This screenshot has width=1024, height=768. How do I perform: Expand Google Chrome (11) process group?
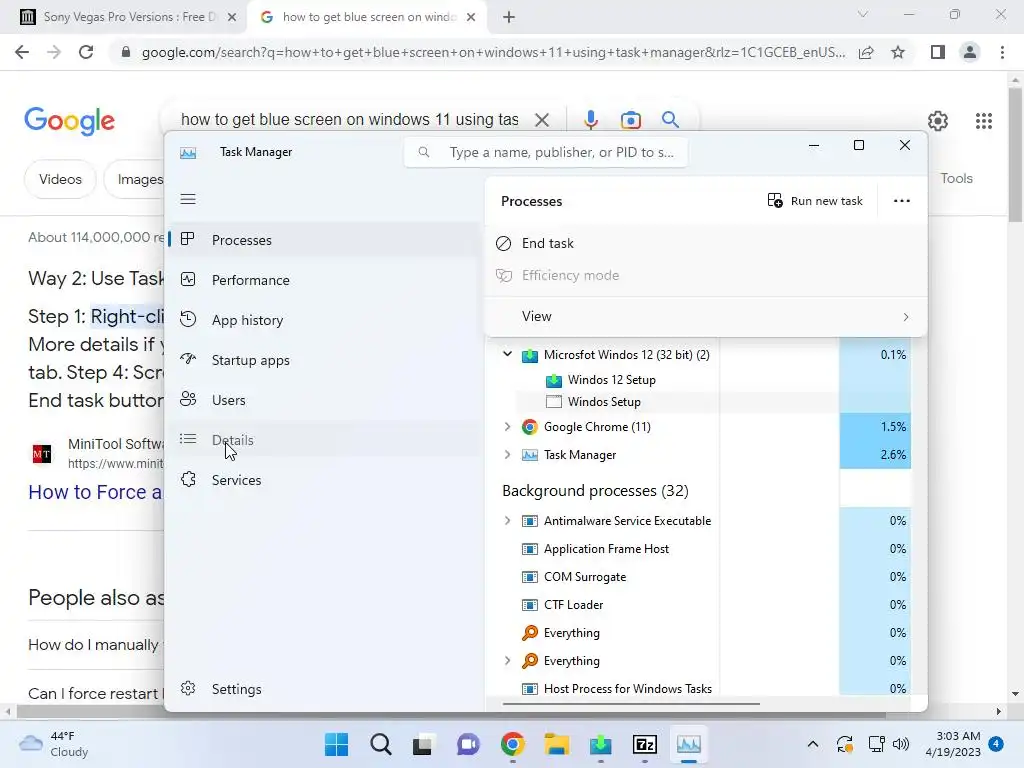(507, 426)
